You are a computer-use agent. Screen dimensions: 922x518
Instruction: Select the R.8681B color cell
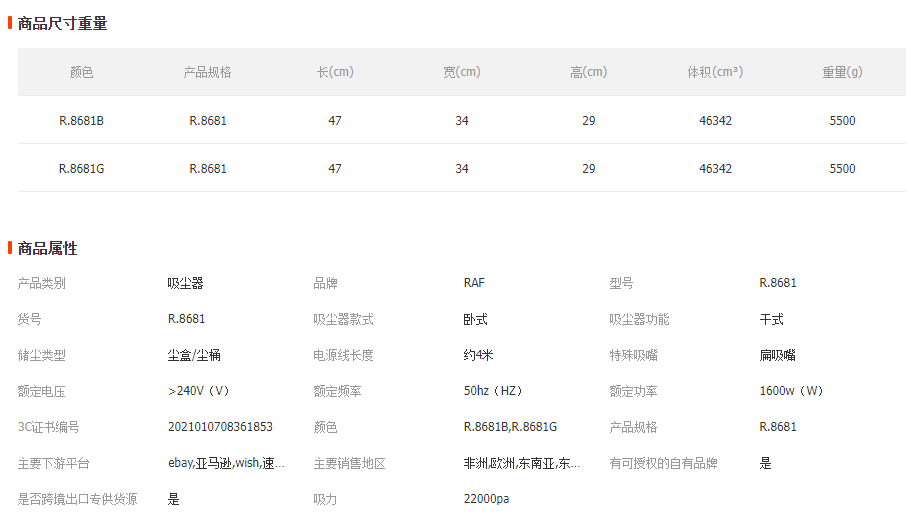coord(81,121)
